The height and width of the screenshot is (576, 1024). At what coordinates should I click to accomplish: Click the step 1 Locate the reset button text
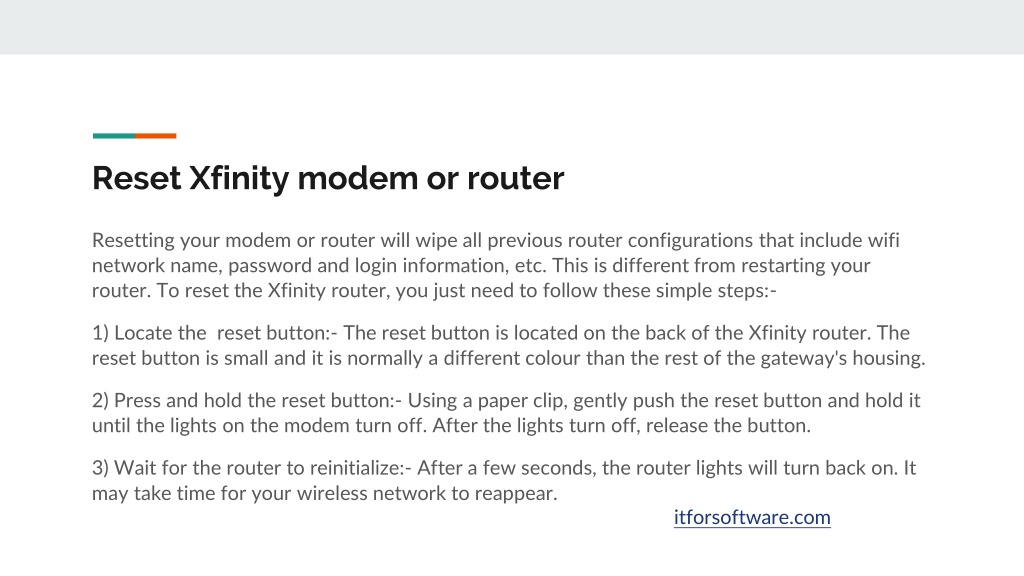509,345
